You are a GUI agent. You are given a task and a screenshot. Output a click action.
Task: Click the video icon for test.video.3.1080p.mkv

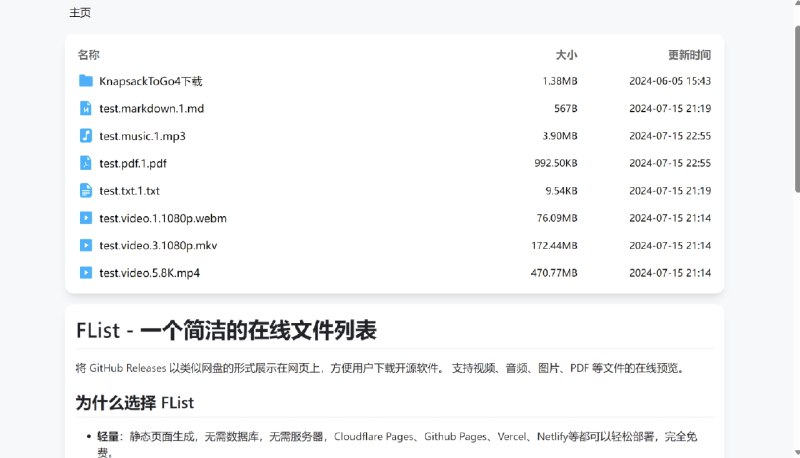(x=86, y=245)
